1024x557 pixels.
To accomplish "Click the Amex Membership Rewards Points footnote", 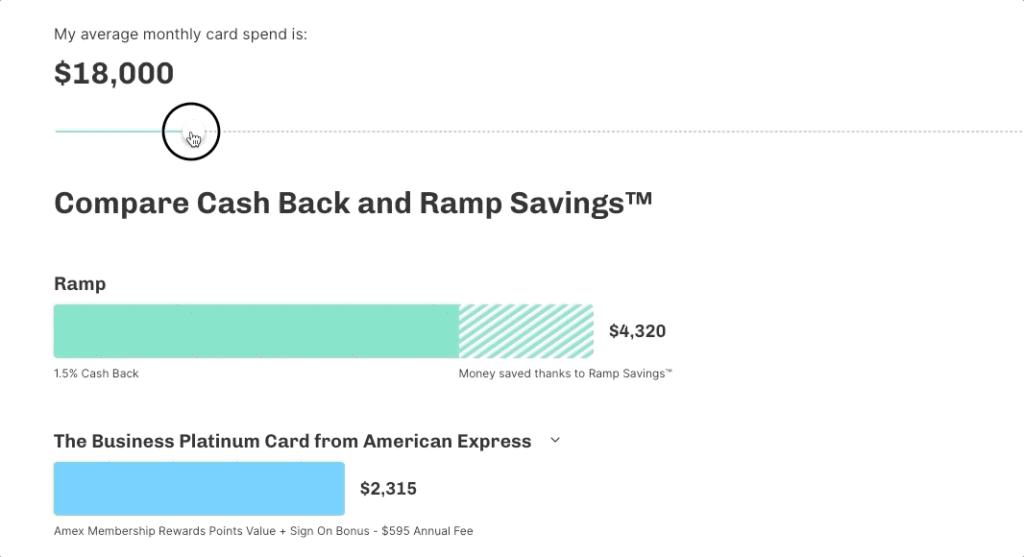I will coord(263,531).
